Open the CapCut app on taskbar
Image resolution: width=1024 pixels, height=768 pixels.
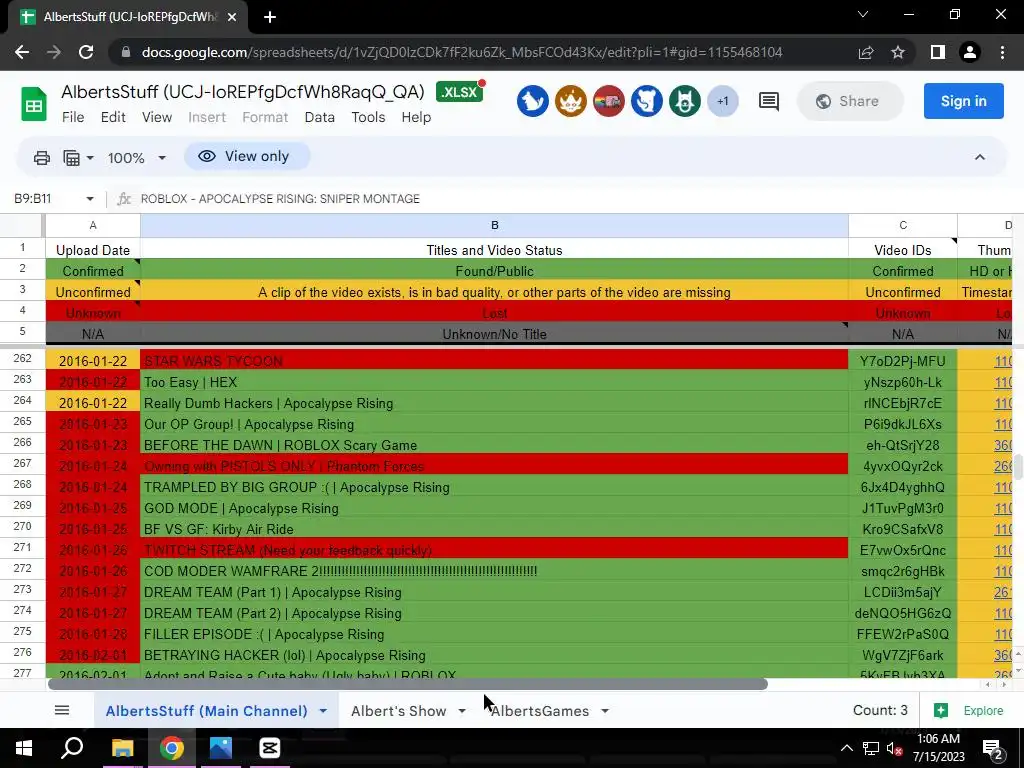pyautogui.click(x=270, y=748)
